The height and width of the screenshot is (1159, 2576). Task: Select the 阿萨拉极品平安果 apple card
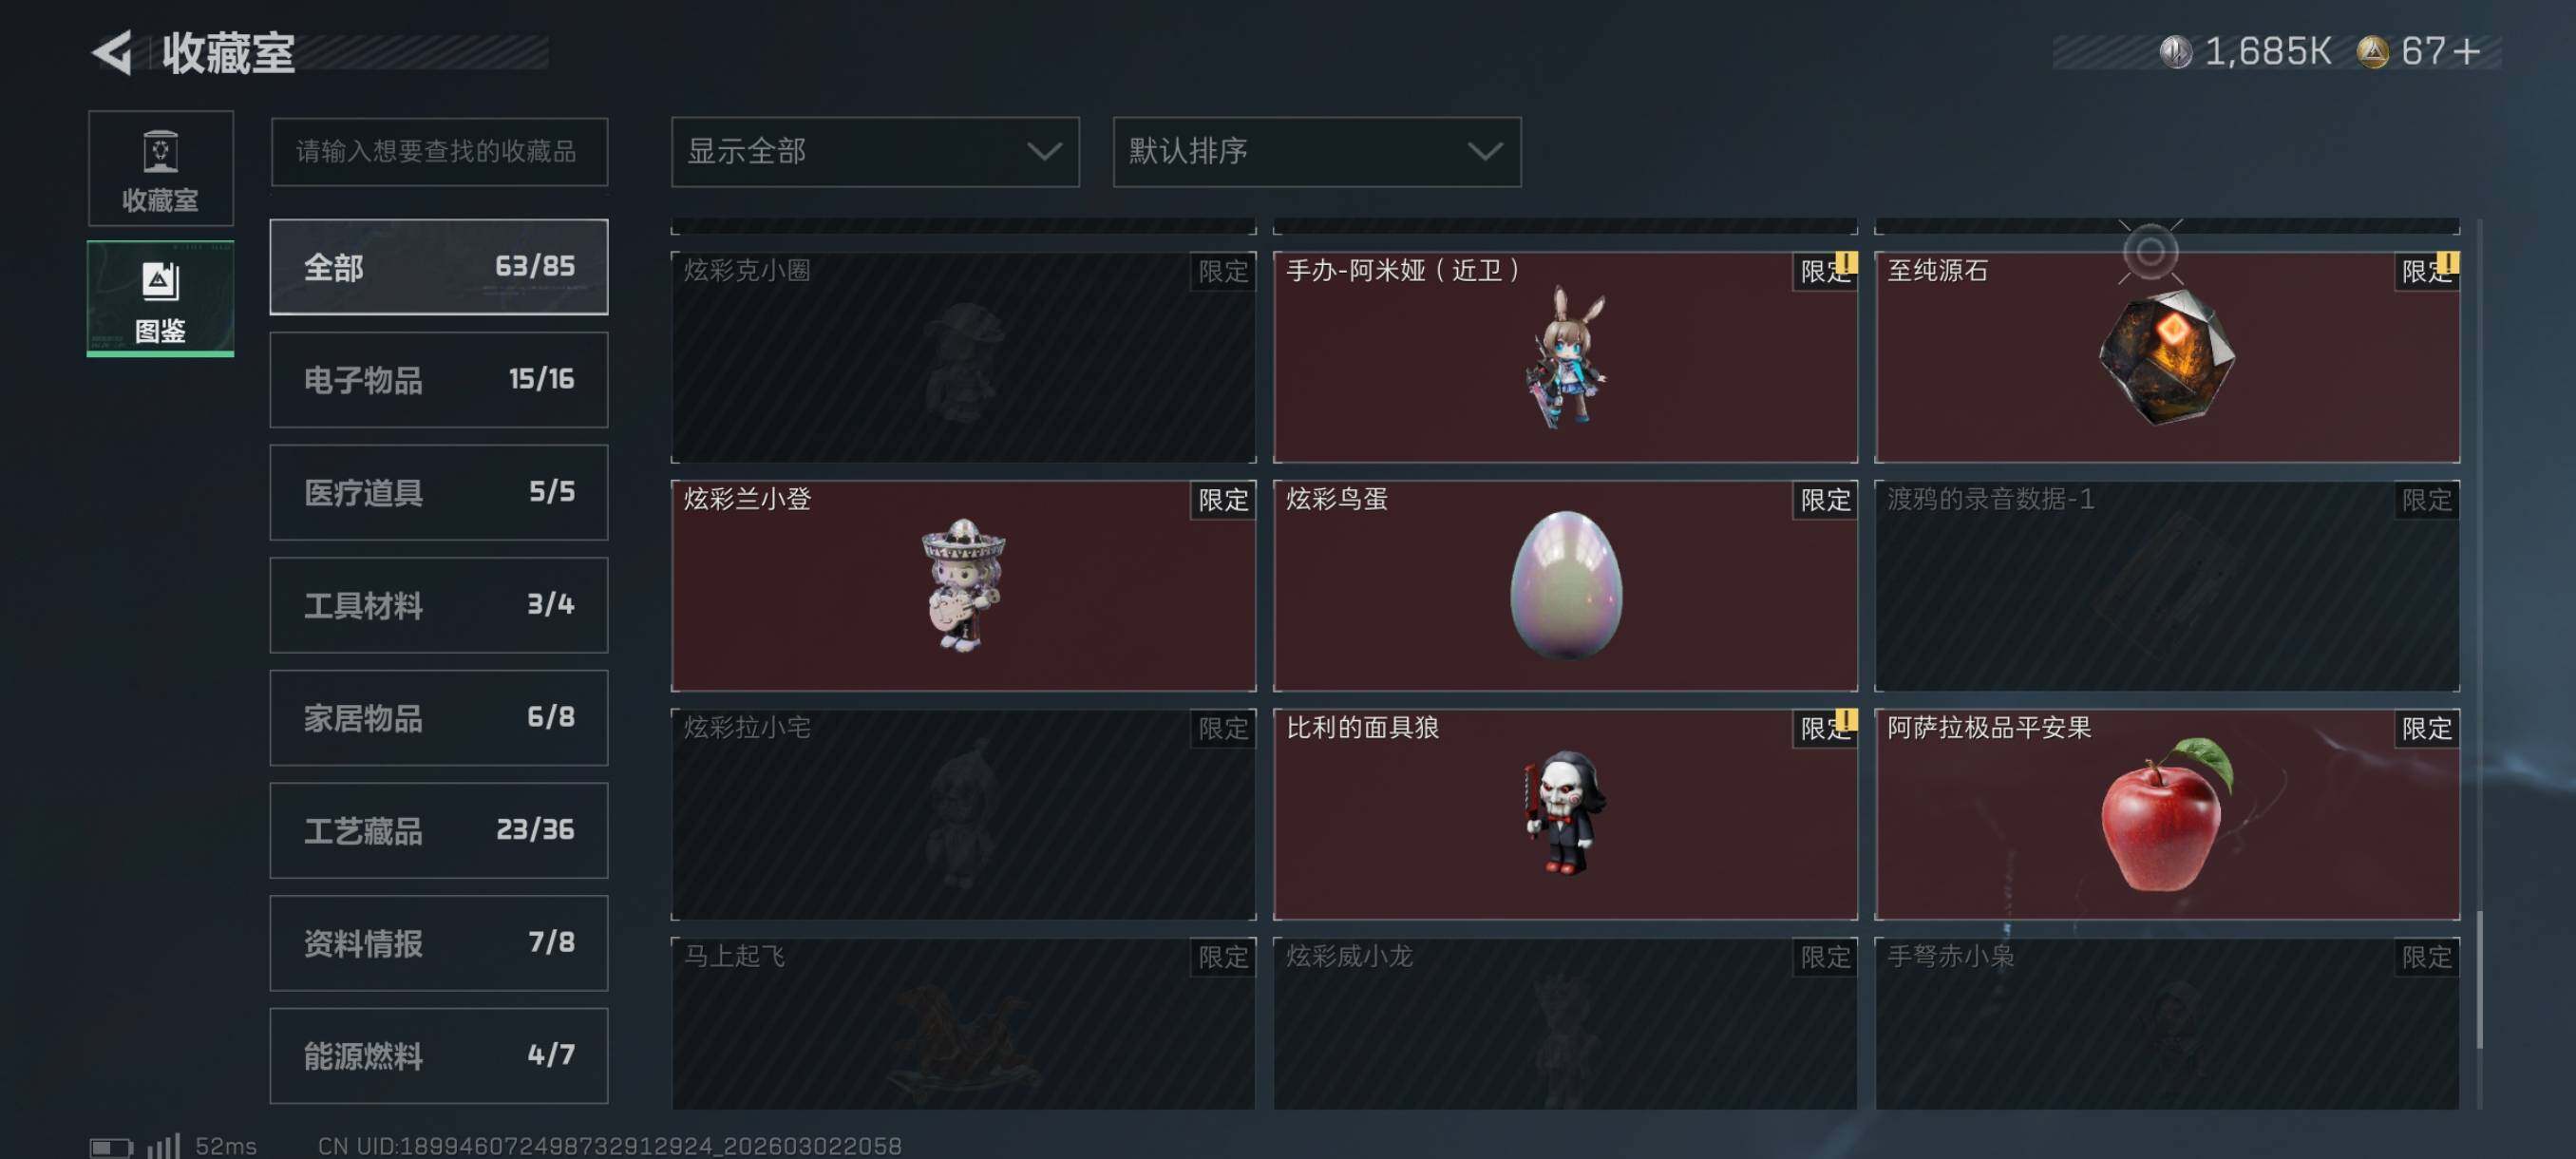(x=2166, y=814)
